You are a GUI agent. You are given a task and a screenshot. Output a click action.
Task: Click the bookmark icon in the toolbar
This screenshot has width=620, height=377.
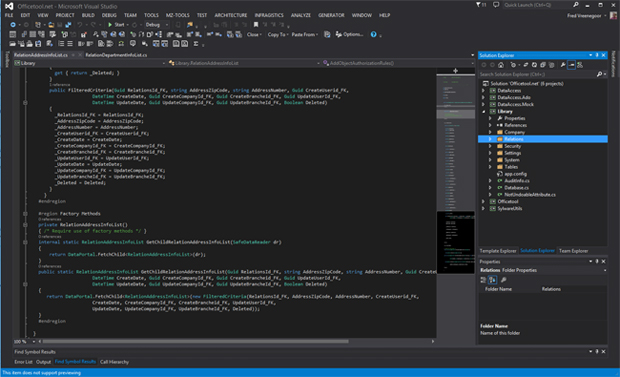(256, 25)
